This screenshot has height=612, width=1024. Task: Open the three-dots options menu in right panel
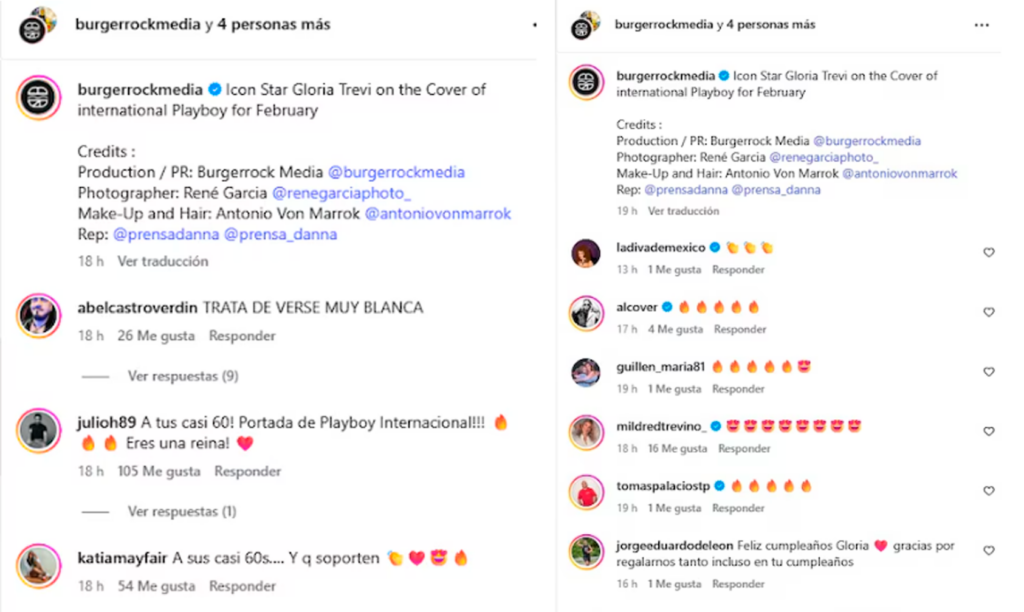click(x=982, y=25)
